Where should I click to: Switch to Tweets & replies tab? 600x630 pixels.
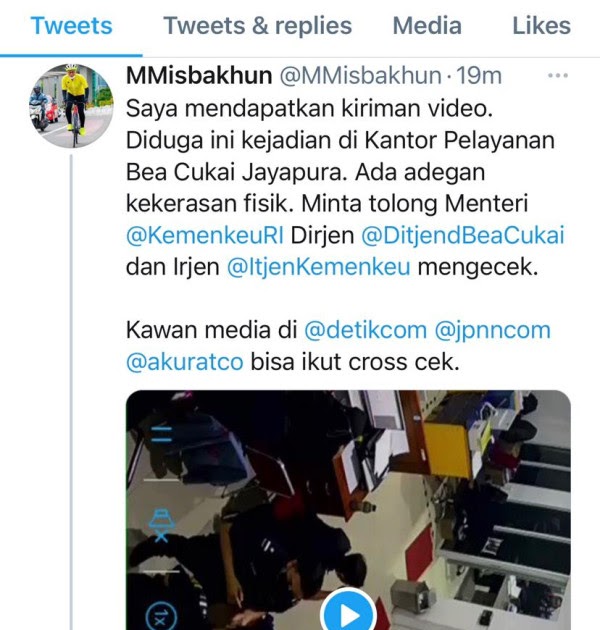(x=258, y=26)
